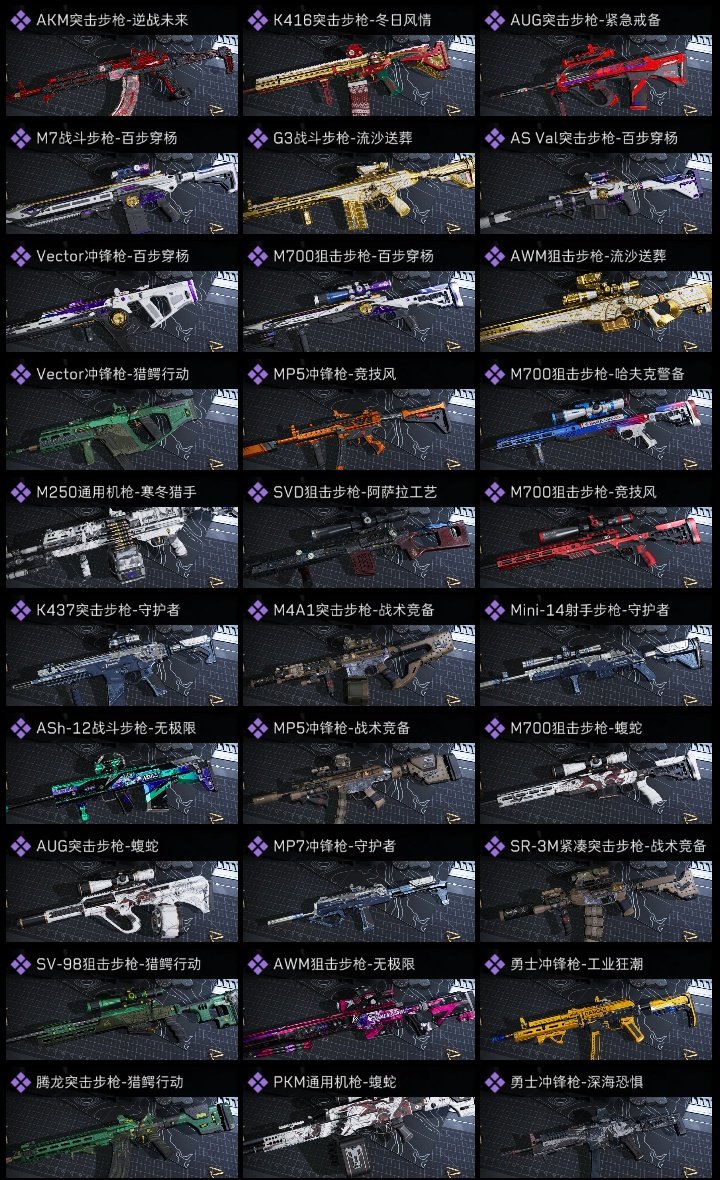Select the pink AWM无极限 sniper skin image
Screen dimensions: 720x1180
pos(359,1019)
